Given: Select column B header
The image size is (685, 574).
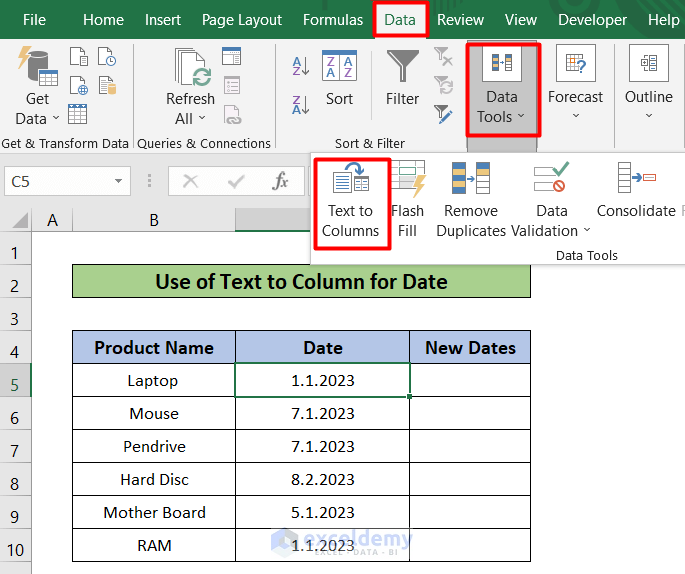Looking at the screenshot, I should (x=154, y=220).
